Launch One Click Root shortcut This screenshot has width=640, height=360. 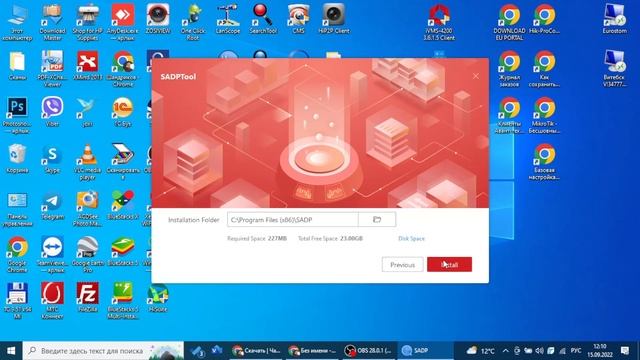tap(193, 22)
